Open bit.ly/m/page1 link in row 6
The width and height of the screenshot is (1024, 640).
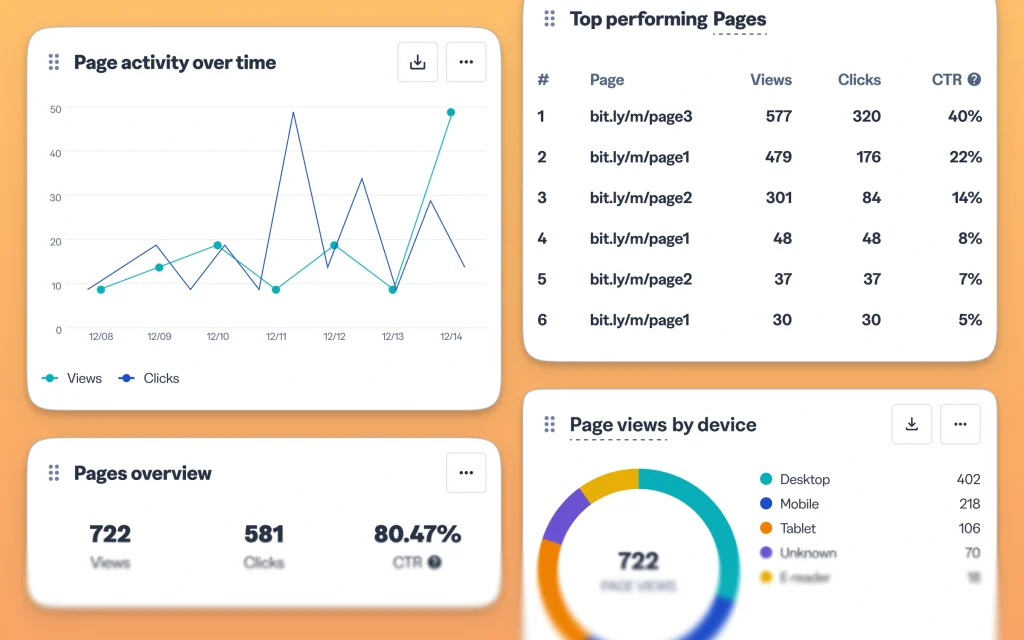click(x=639, y=320)
